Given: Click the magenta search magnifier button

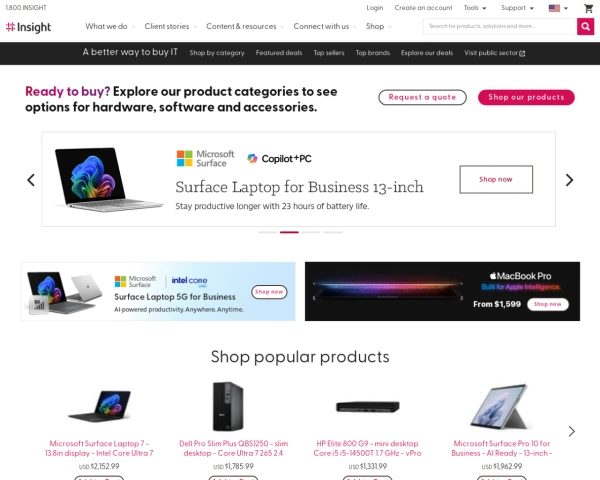Looking at the screenshot, I should click(x=585, y=26).
